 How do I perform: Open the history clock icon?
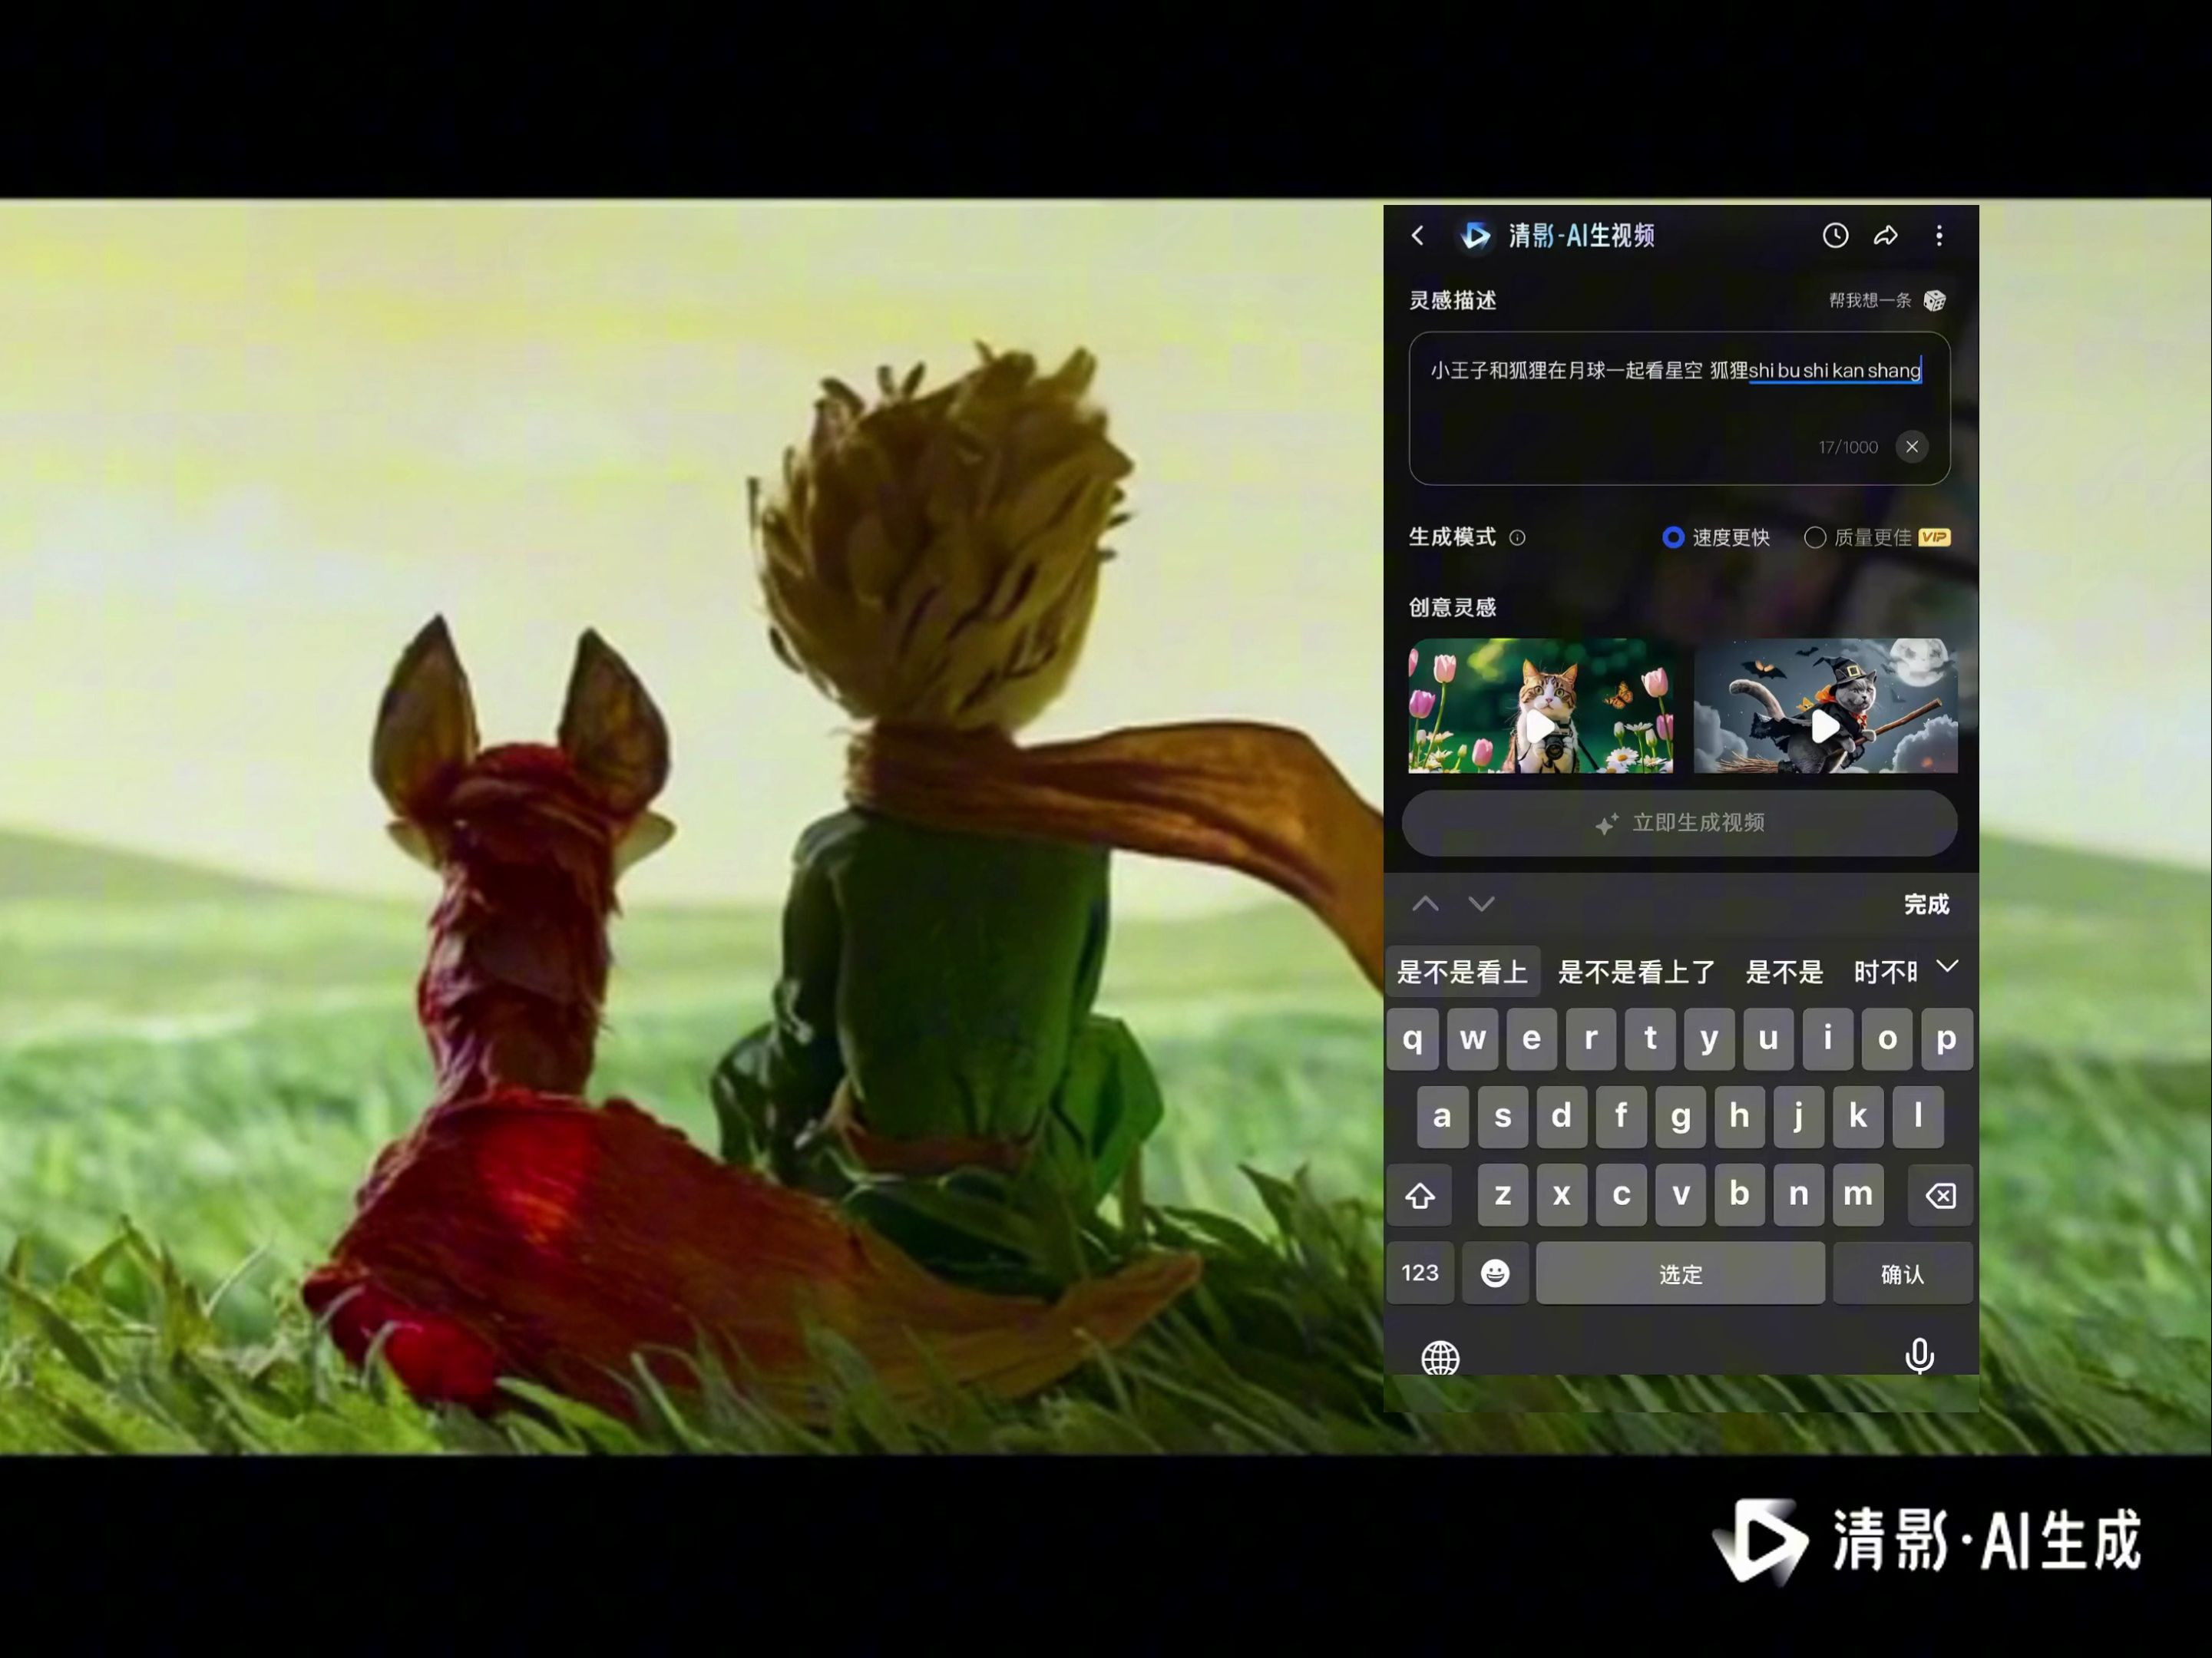tap(1835, 235)
